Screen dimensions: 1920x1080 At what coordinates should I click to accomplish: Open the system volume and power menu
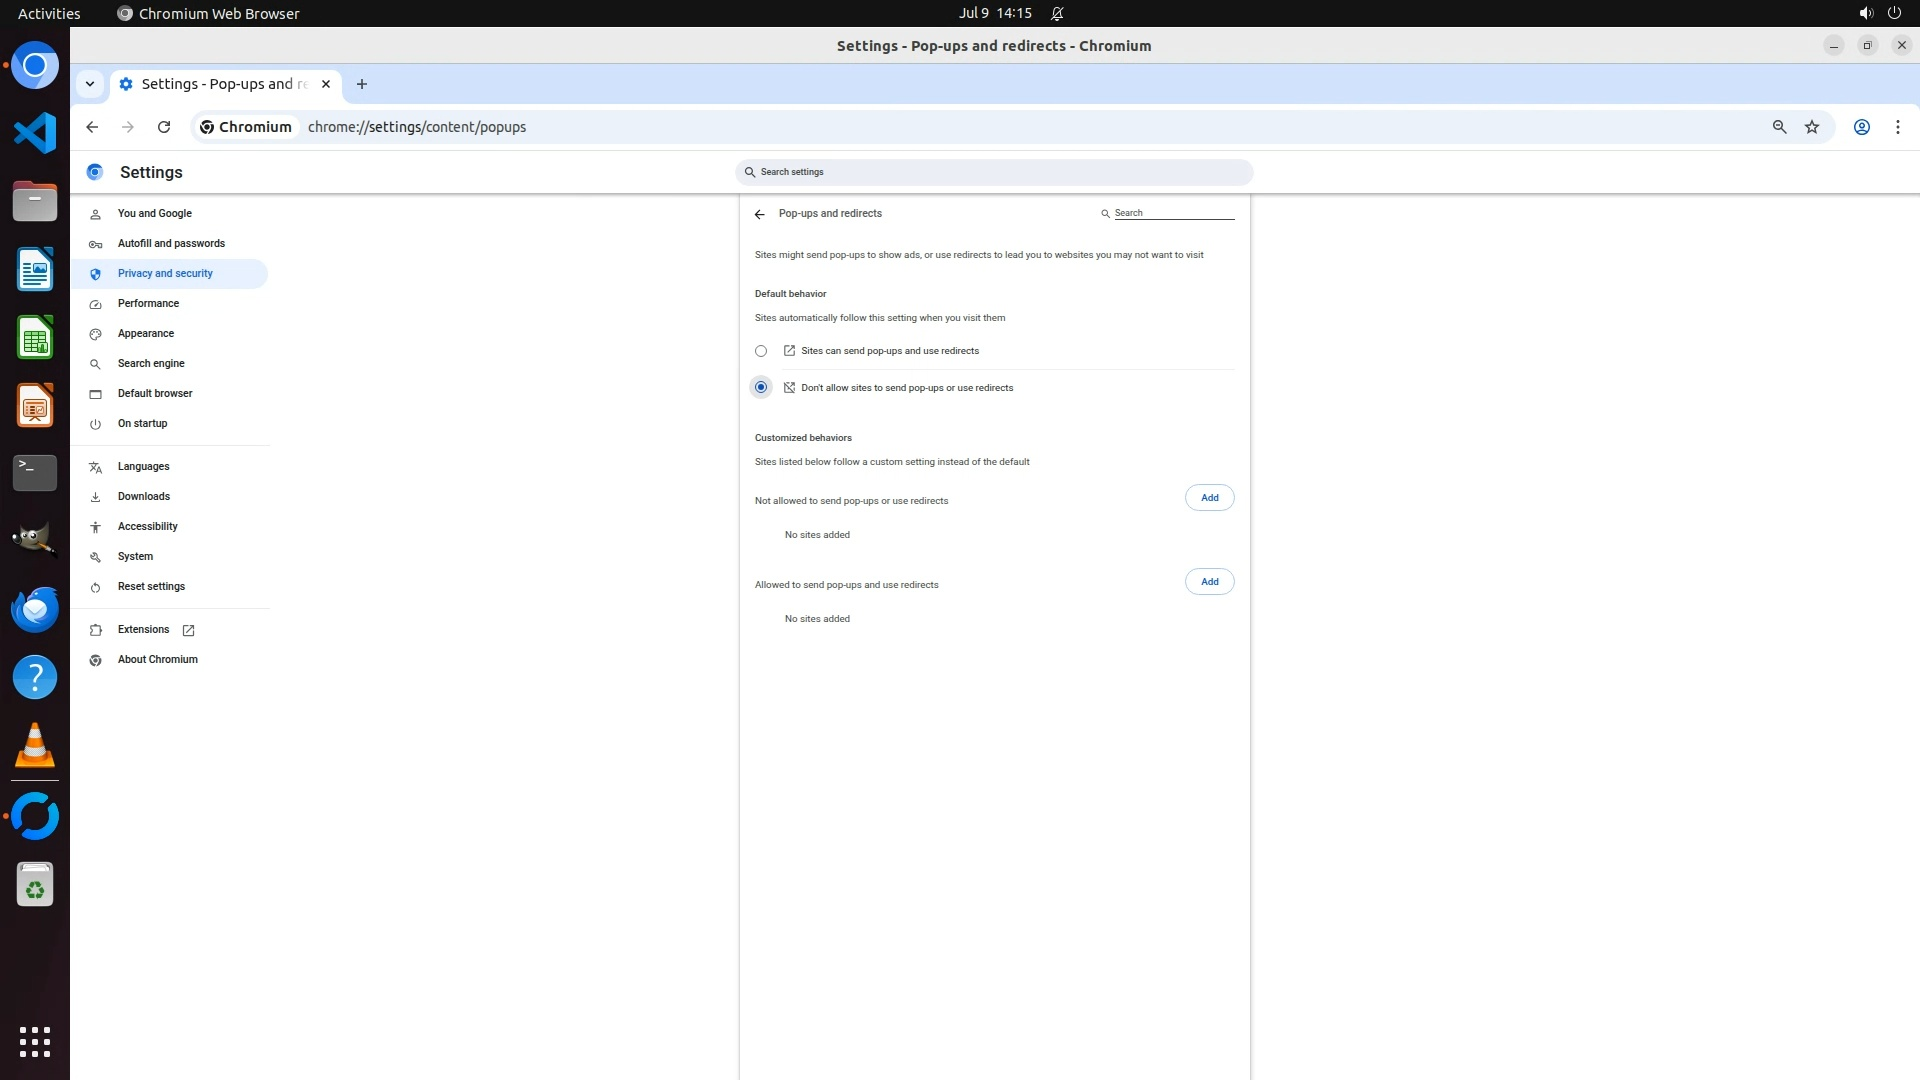[x=1879, y=14]
